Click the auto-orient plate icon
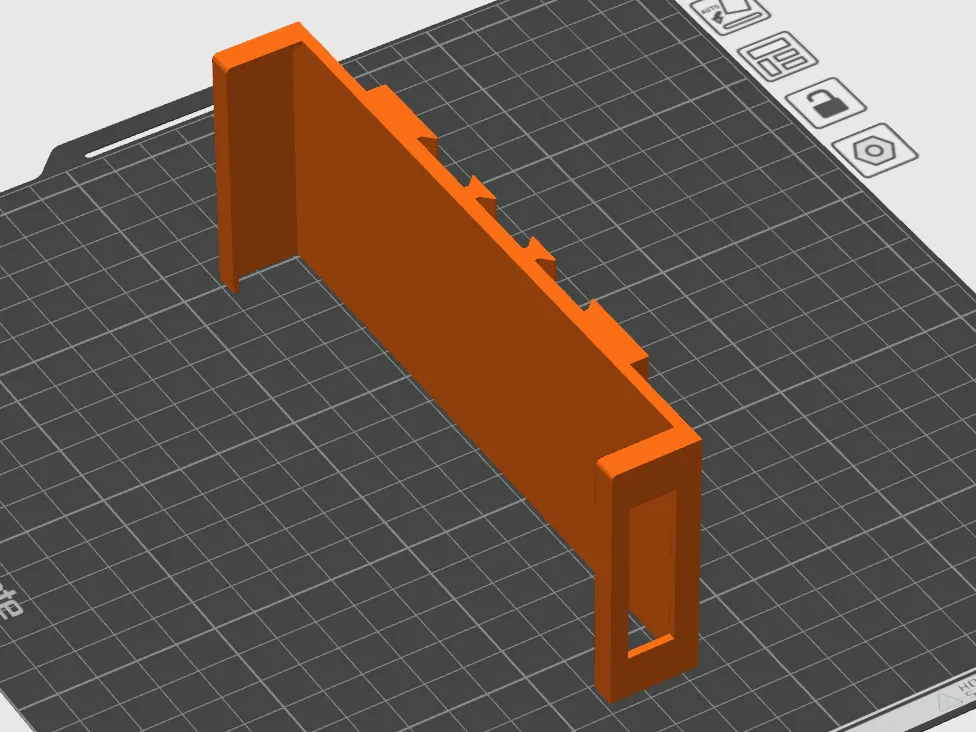976x732 pixels. 730,14
